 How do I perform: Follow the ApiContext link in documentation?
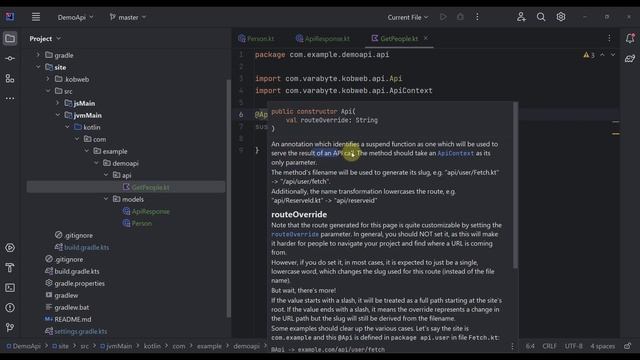pos(456,153)
